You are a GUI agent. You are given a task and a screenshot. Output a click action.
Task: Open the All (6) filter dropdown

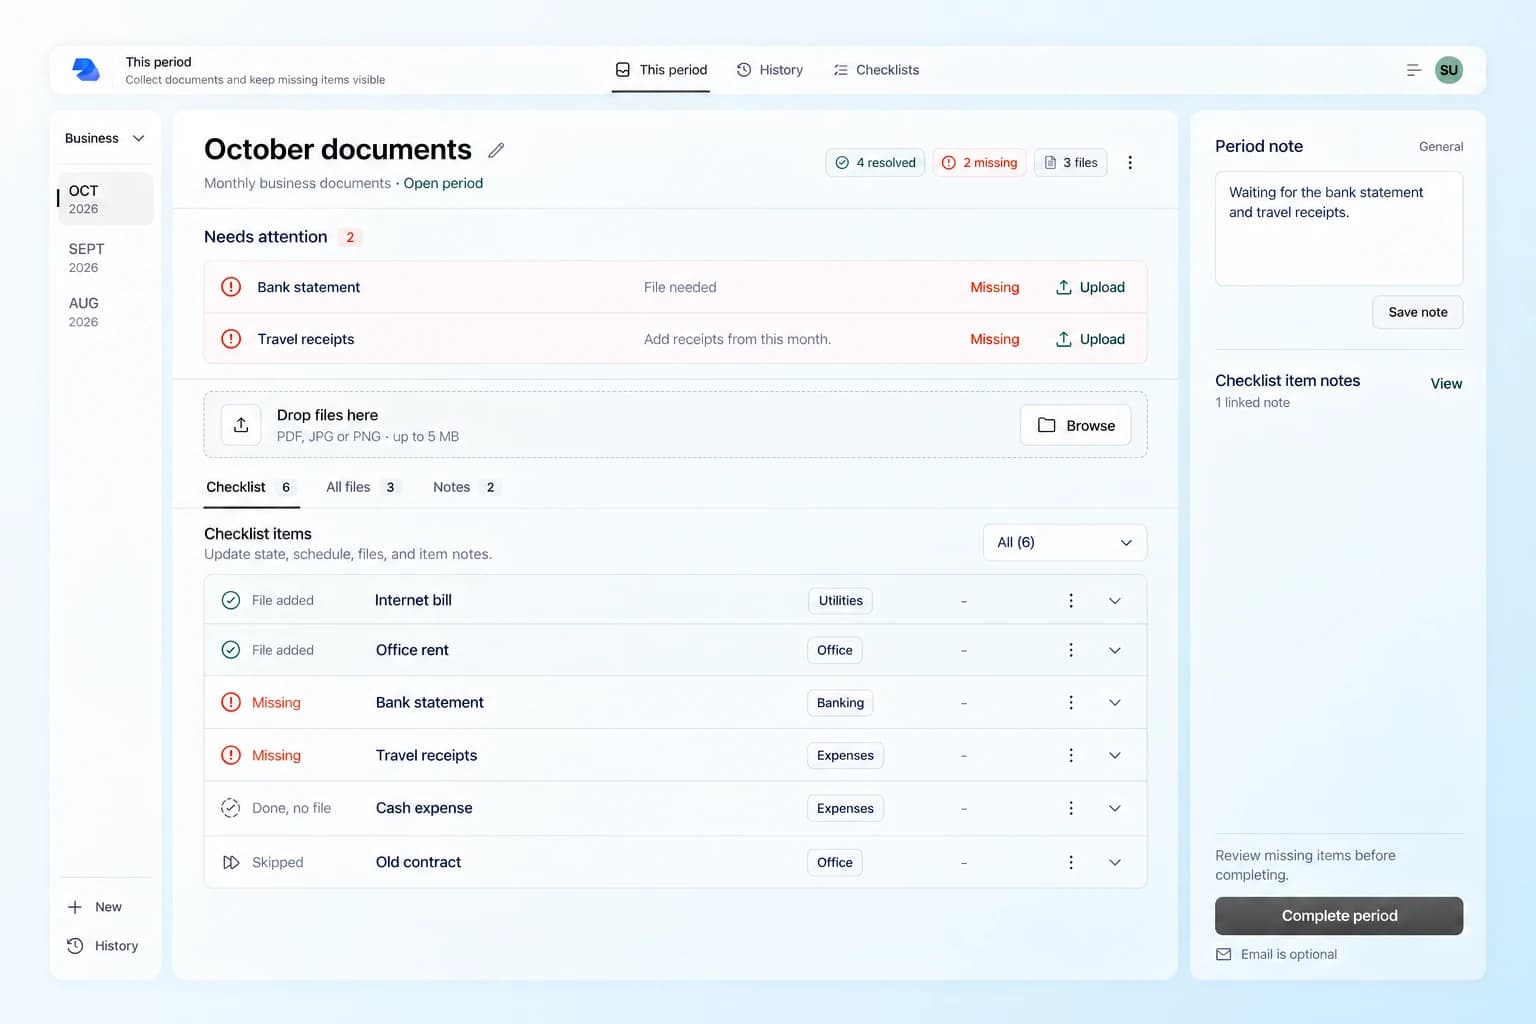1065,542
